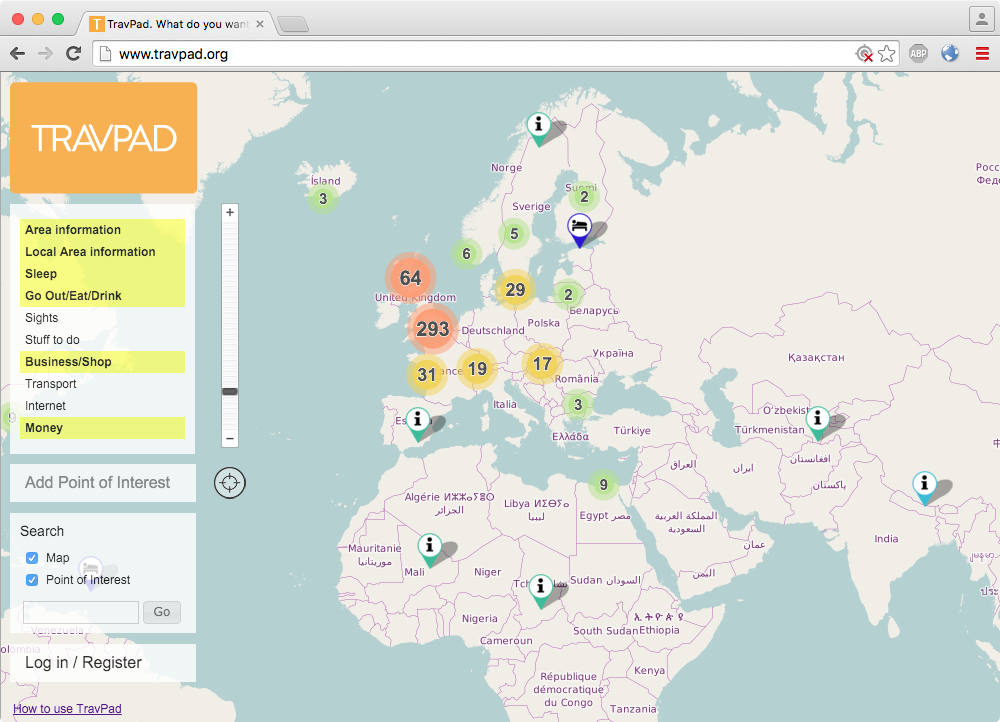Uncheck the Map search checkbox
Viewport: 1000px width, 722px height.
(32, 558)
